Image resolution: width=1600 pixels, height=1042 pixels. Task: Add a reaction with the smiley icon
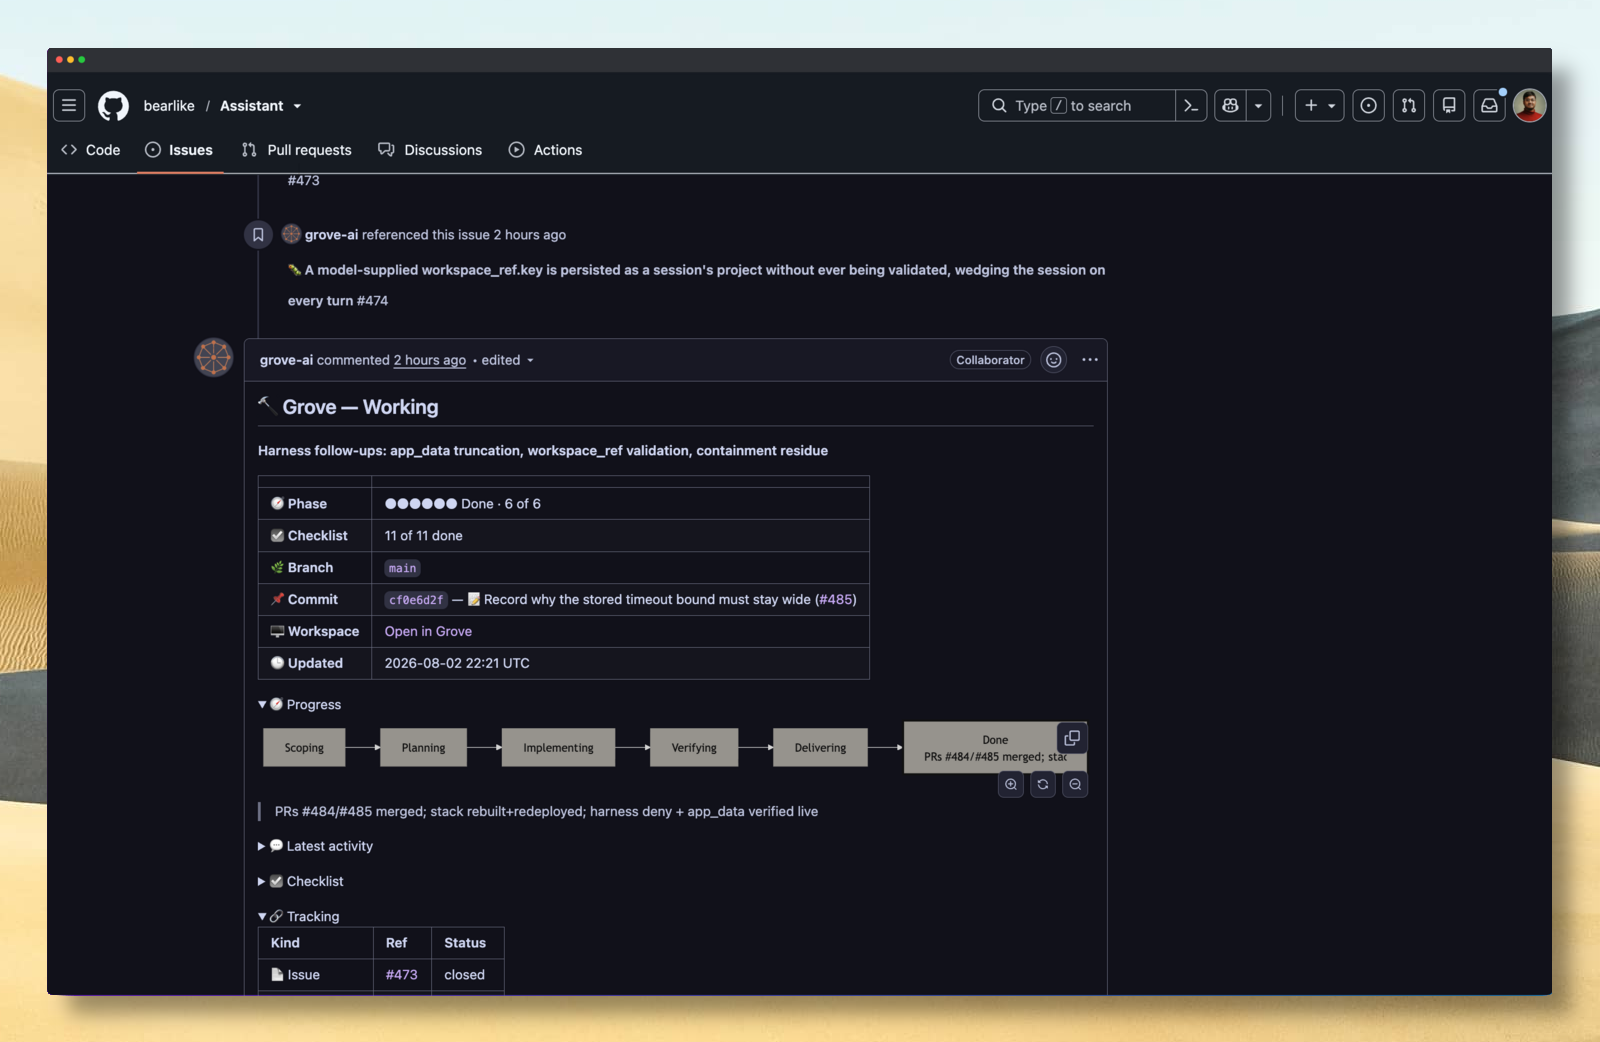[1054, 360]
